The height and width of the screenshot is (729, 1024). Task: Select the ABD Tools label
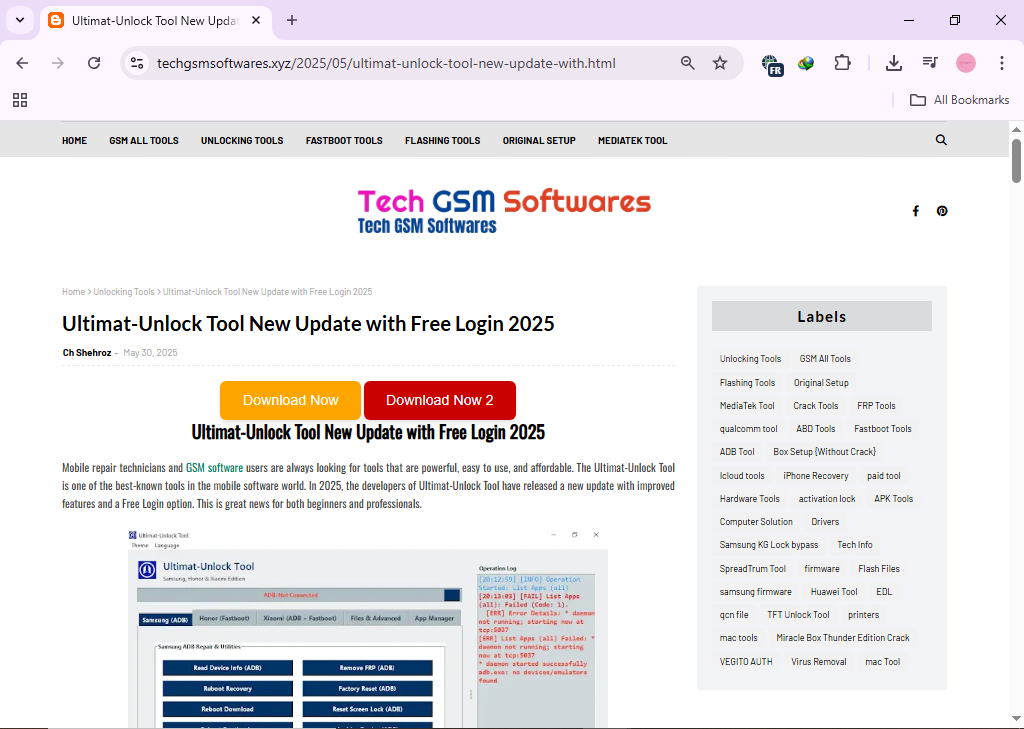816,429
